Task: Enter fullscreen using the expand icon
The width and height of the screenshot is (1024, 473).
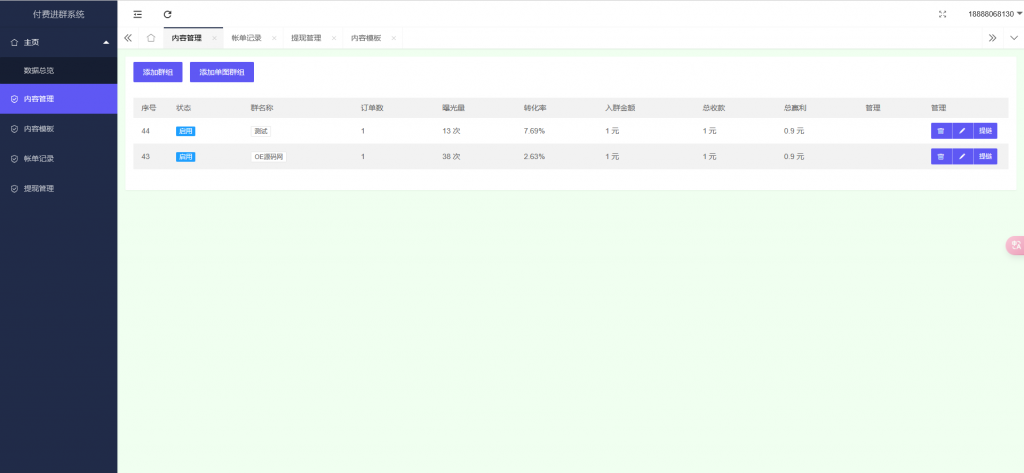Action: (942, 14)
